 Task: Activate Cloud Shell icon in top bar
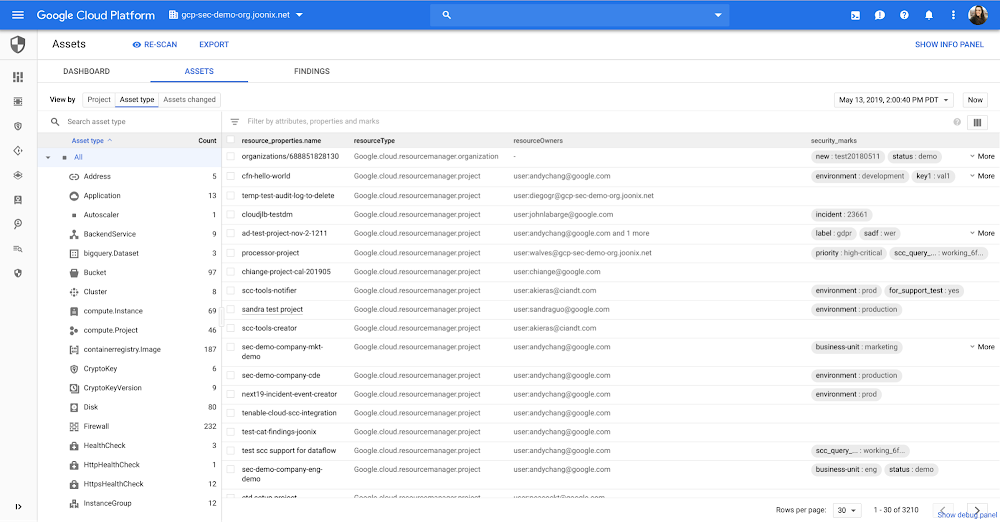coord(855,15)
